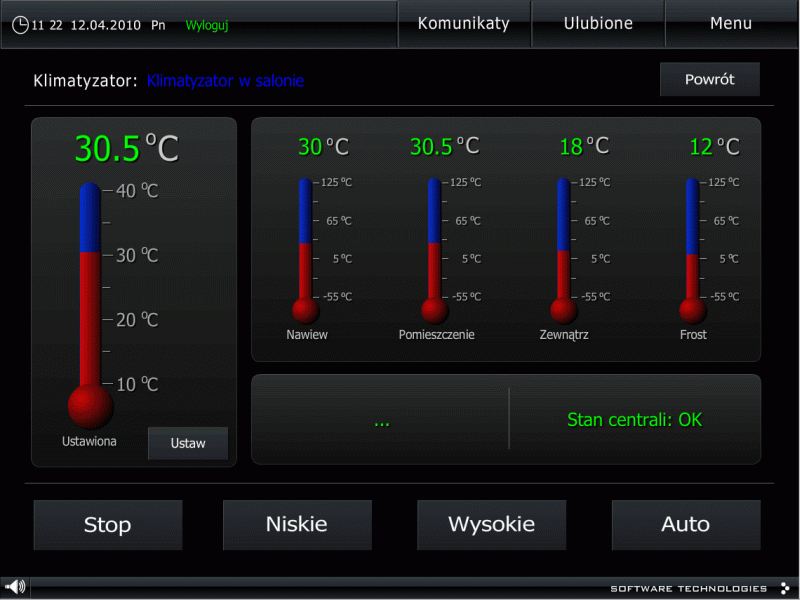This screenshot has width=800, height=600.
Task: Click the red bulb of set thermometer
Action: tap(90, 406)
